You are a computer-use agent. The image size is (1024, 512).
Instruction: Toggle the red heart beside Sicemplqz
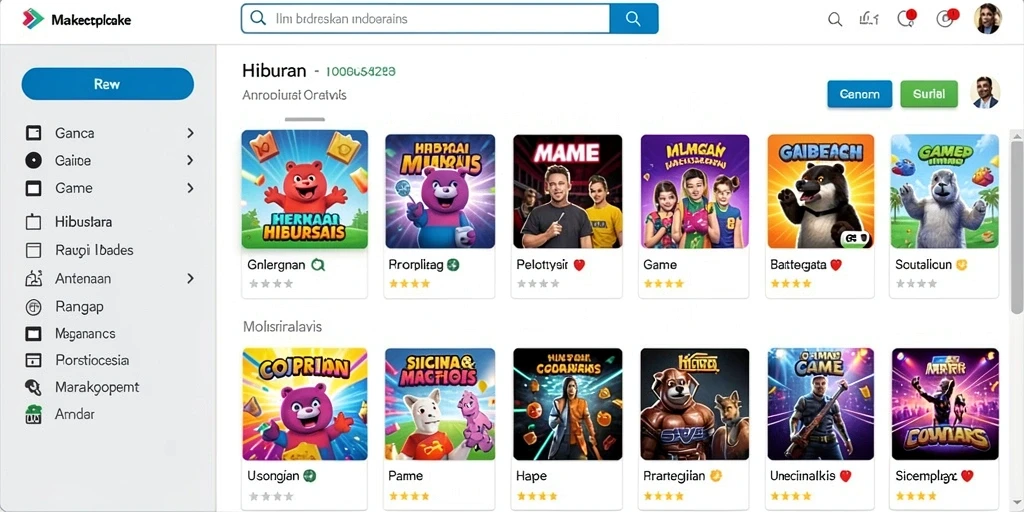tap(968, 476)
